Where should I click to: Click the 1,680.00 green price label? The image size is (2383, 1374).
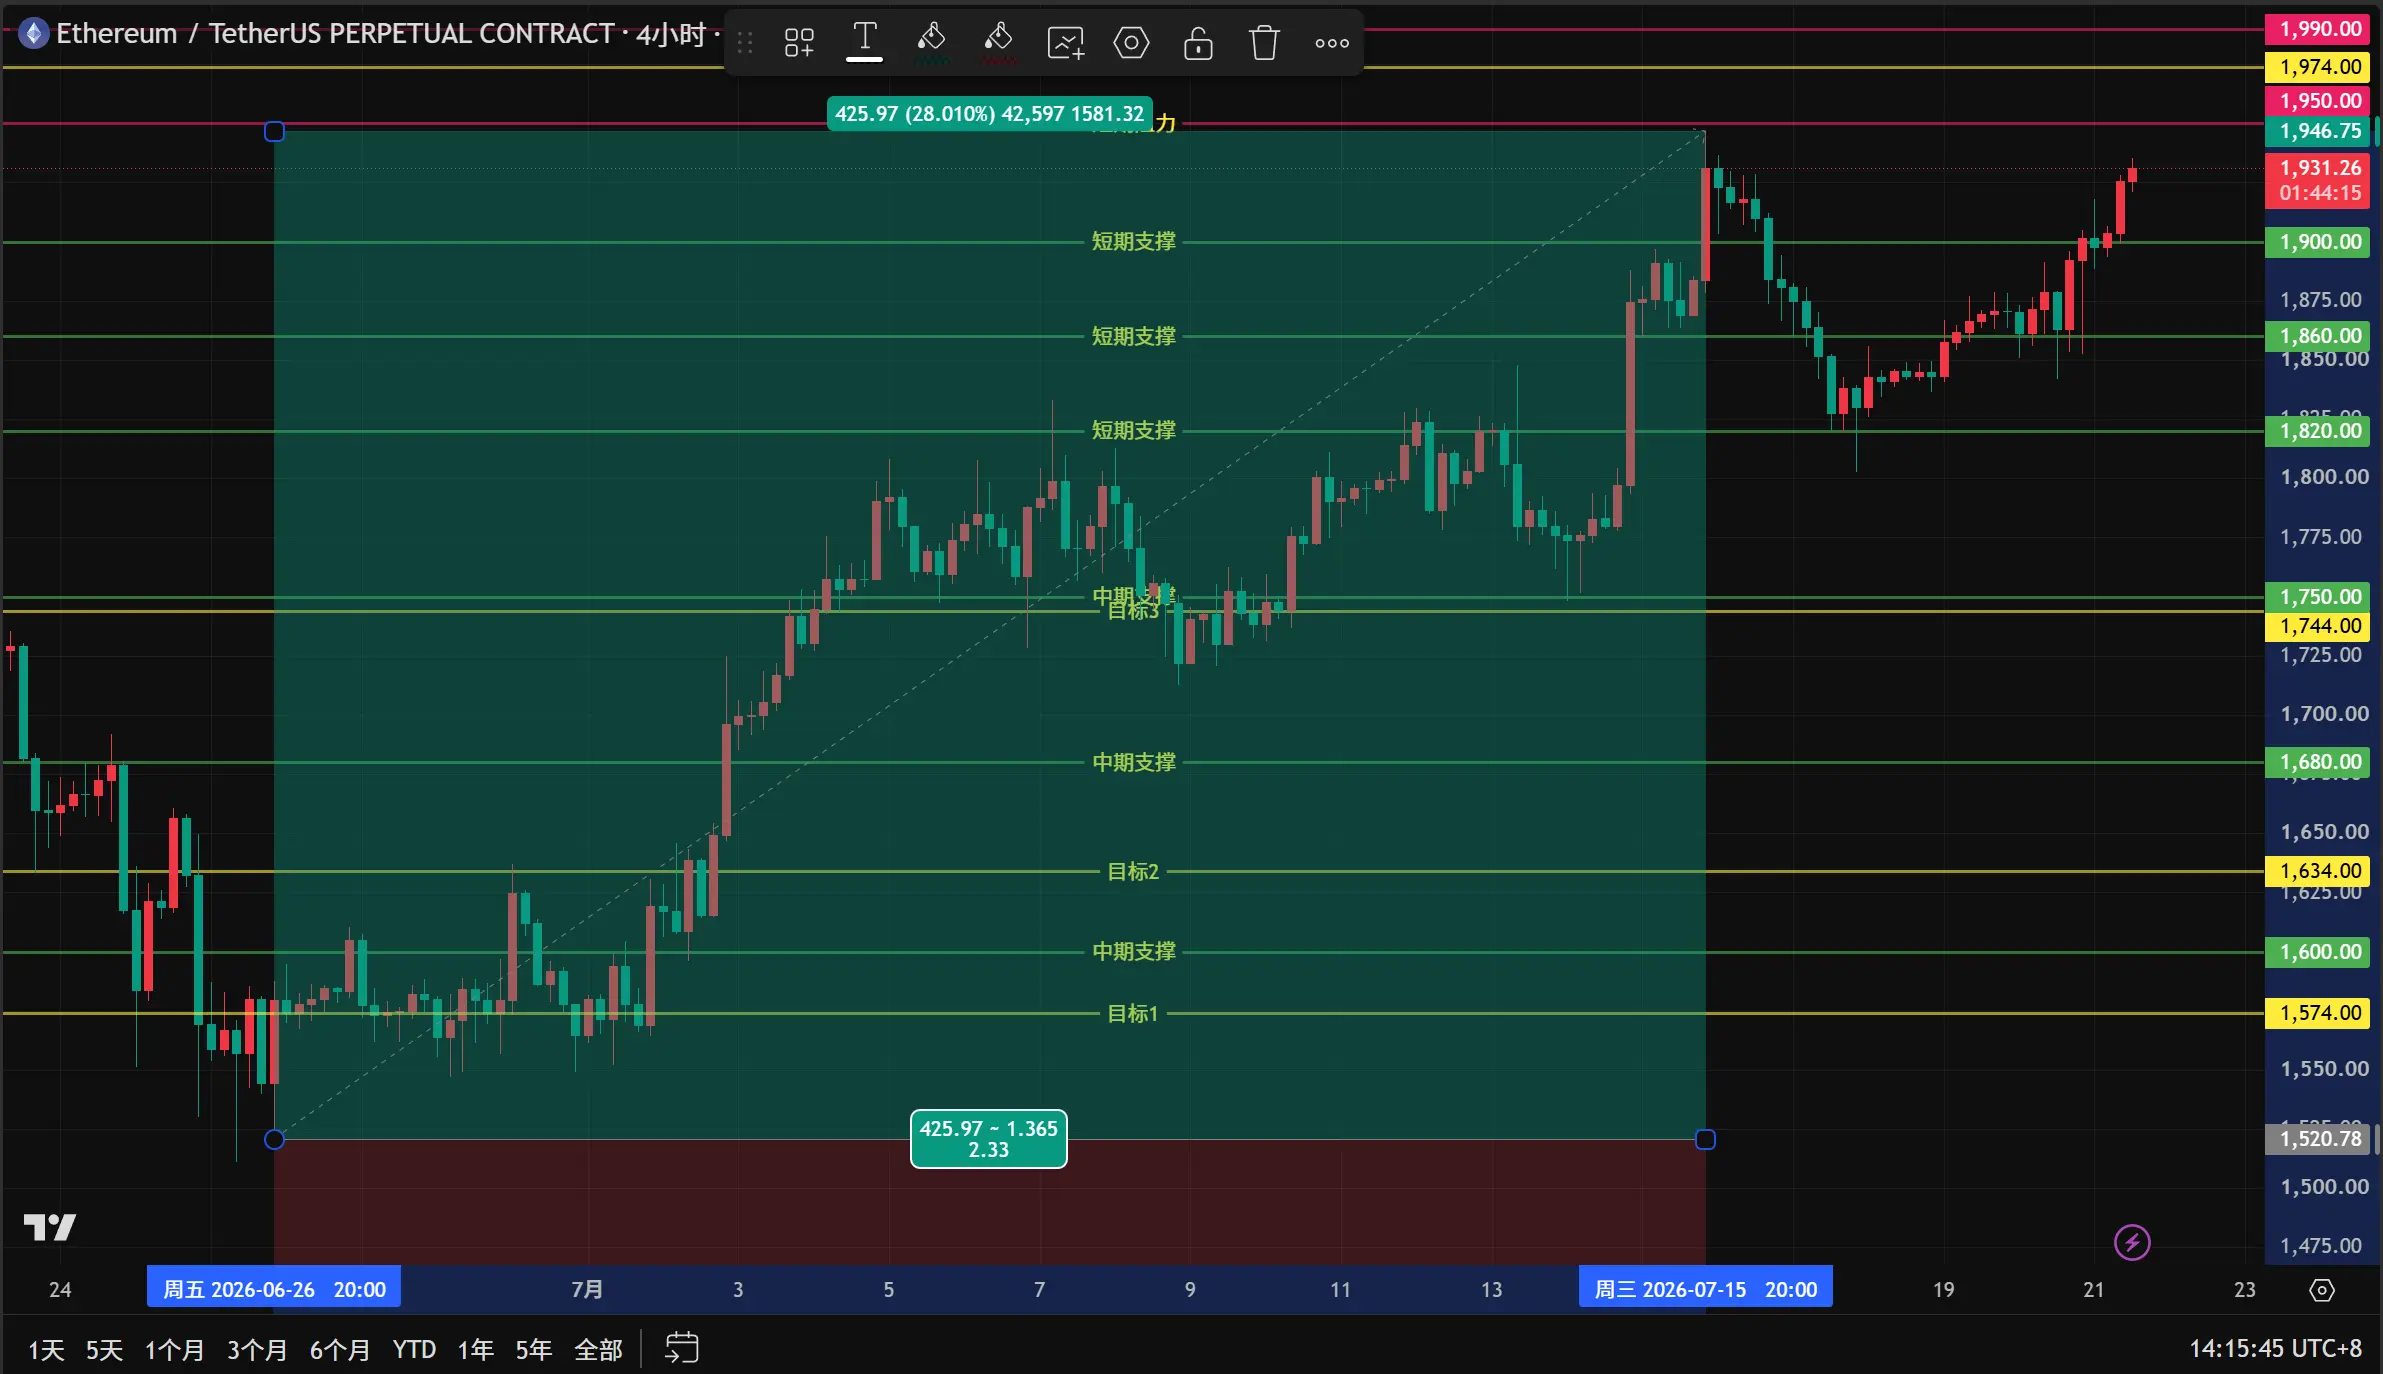[x=2319, y=762]
